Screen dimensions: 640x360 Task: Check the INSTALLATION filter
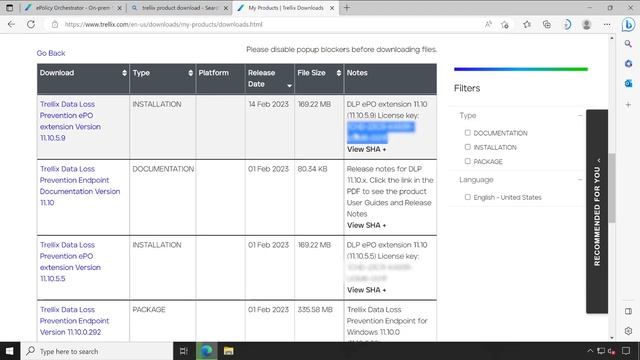pyautogui.click(x=468, y=147)
